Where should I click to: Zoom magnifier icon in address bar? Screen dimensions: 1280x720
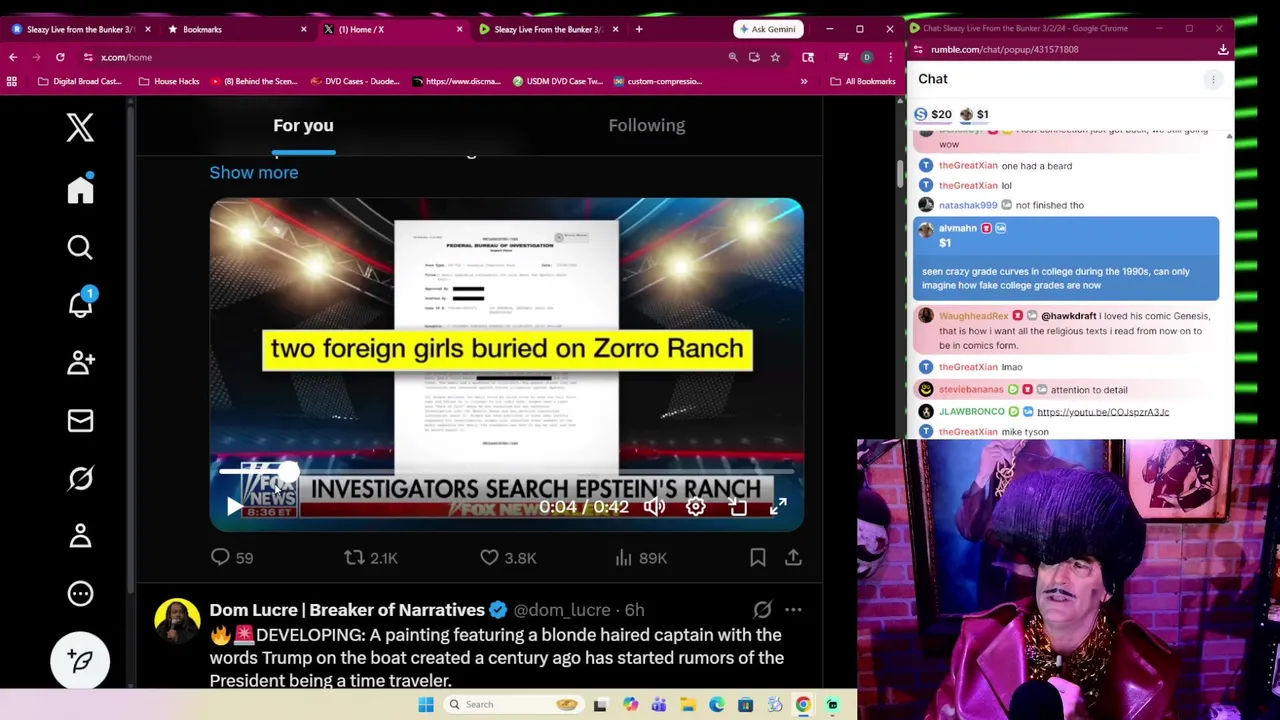pyautogui.click(x=733, y=57)
